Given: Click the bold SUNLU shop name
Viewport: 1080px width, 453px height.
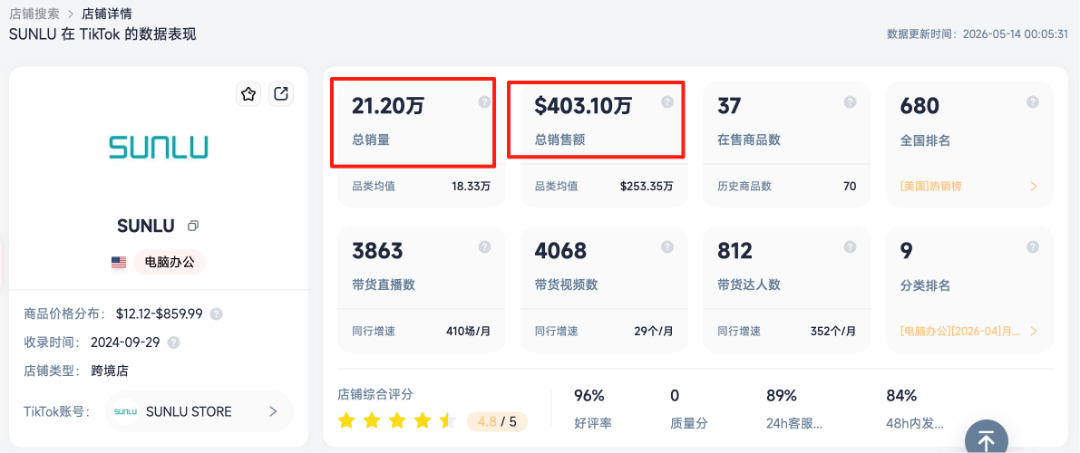Looking at the screenshot, I should (146, 226).
